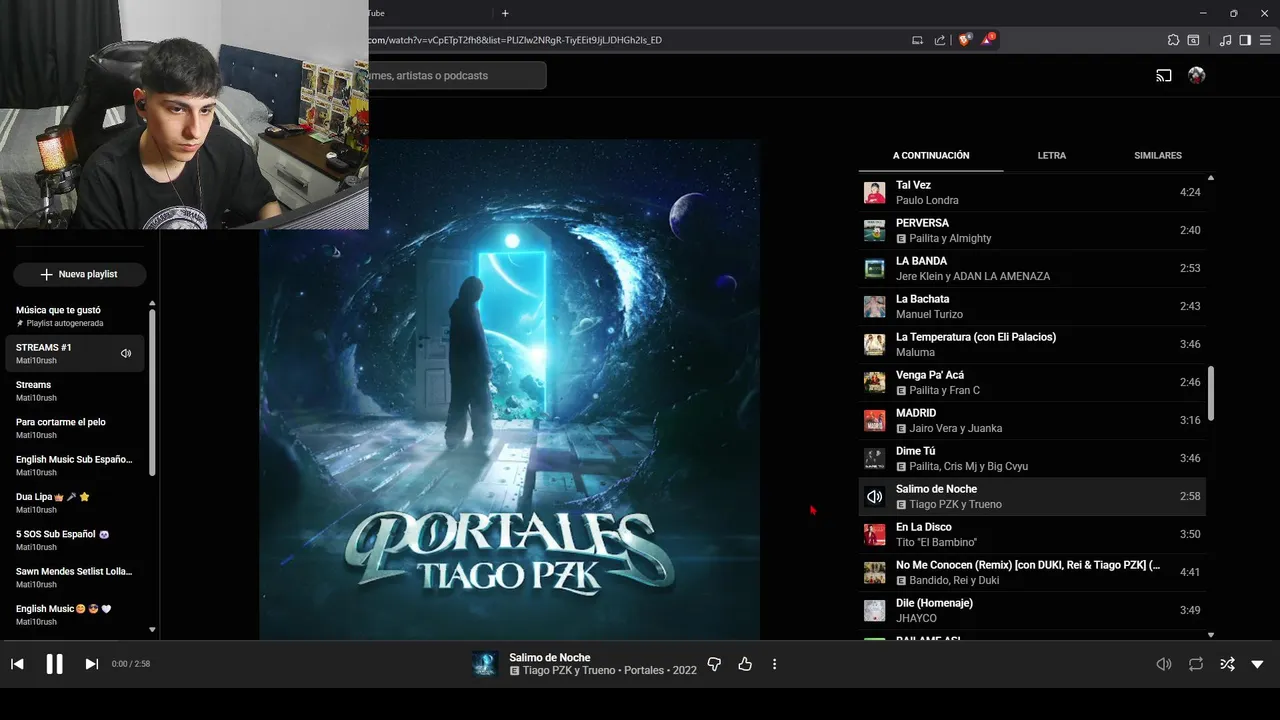Image resolution: width=1280 pixels, height=720 pixels.
Task: Open more options menu in player bar
Action: (774, 664)
